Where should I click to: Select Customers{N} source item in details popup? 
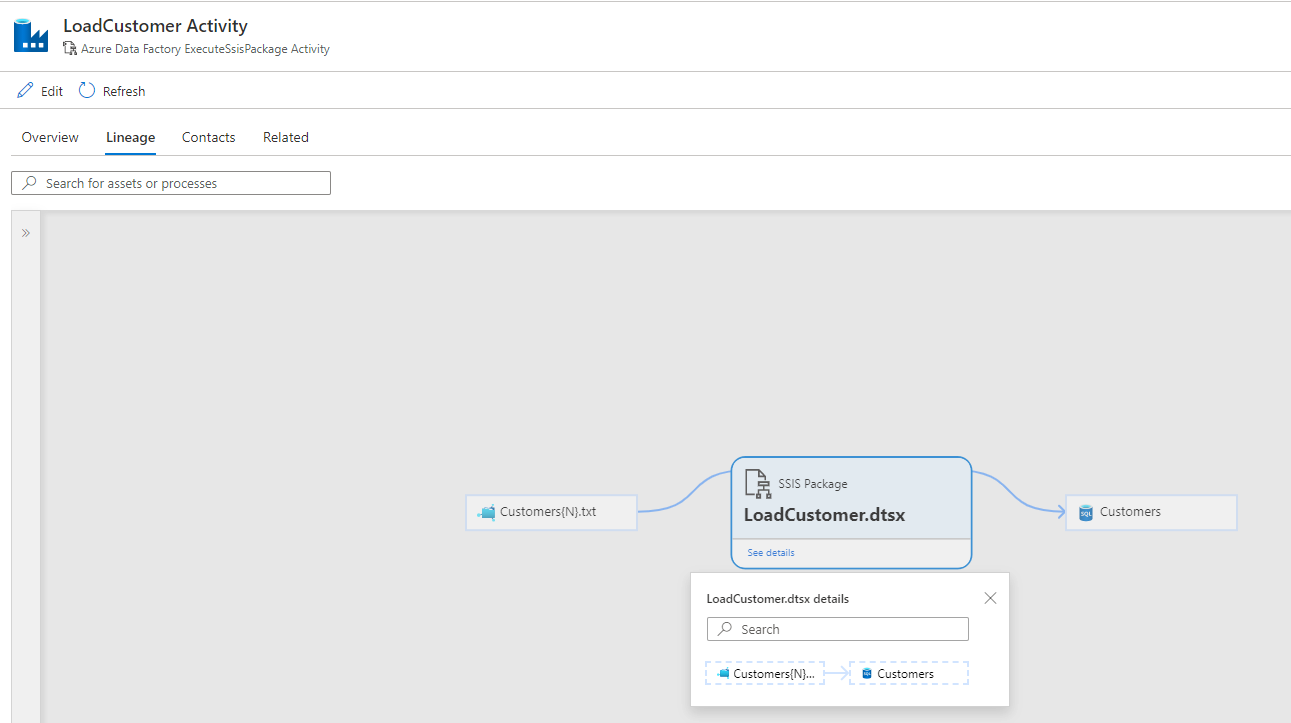pyautogui.click(x=765, y=674)
